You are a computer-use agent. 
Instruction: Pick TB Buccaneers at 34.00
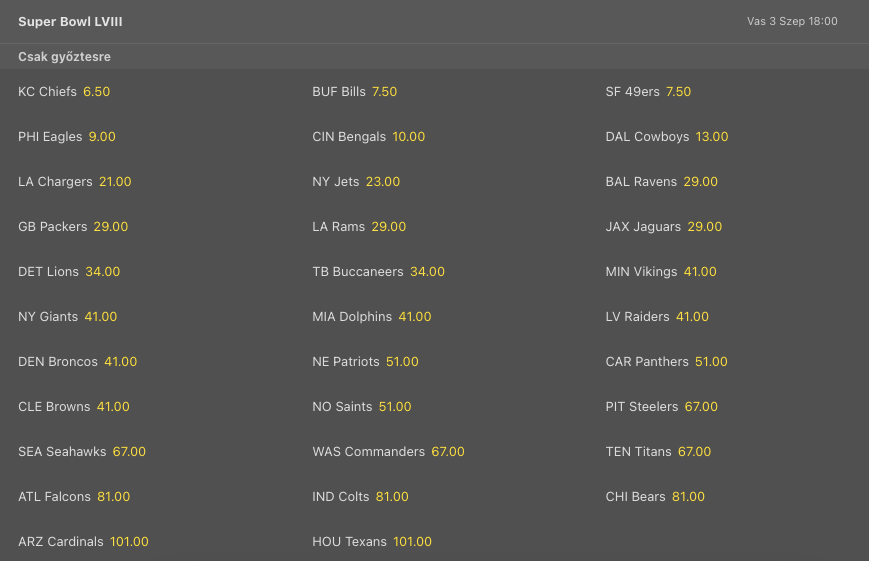pos(427,272)
